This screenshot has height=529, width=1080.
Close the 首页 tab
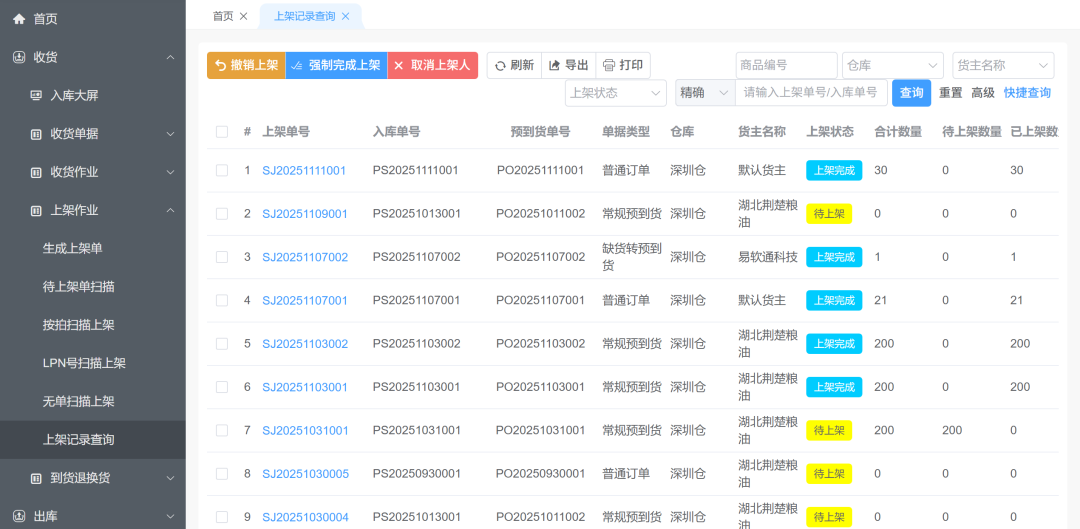pos(243,16)
